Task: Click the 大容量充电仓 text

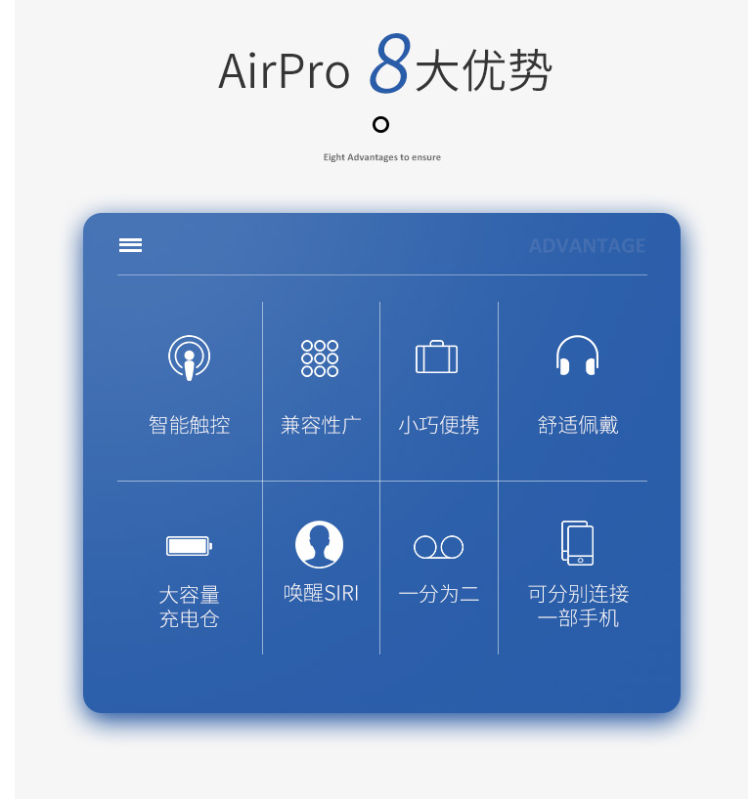Action: tap(189, 606)
